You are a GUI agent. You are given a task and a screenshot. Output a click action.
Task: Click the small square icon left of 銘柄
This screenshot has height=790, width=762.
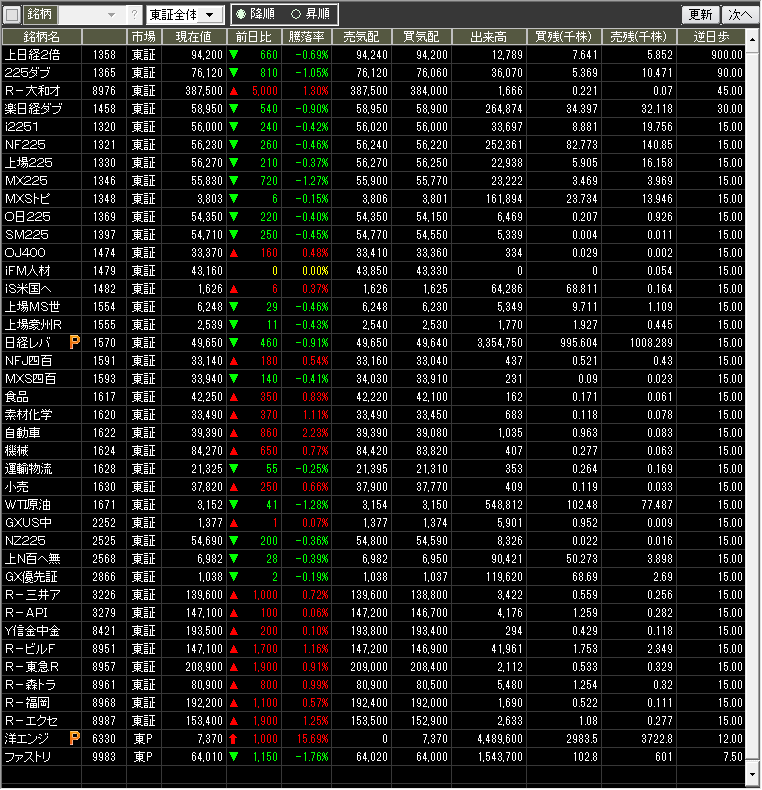(12, 15)
